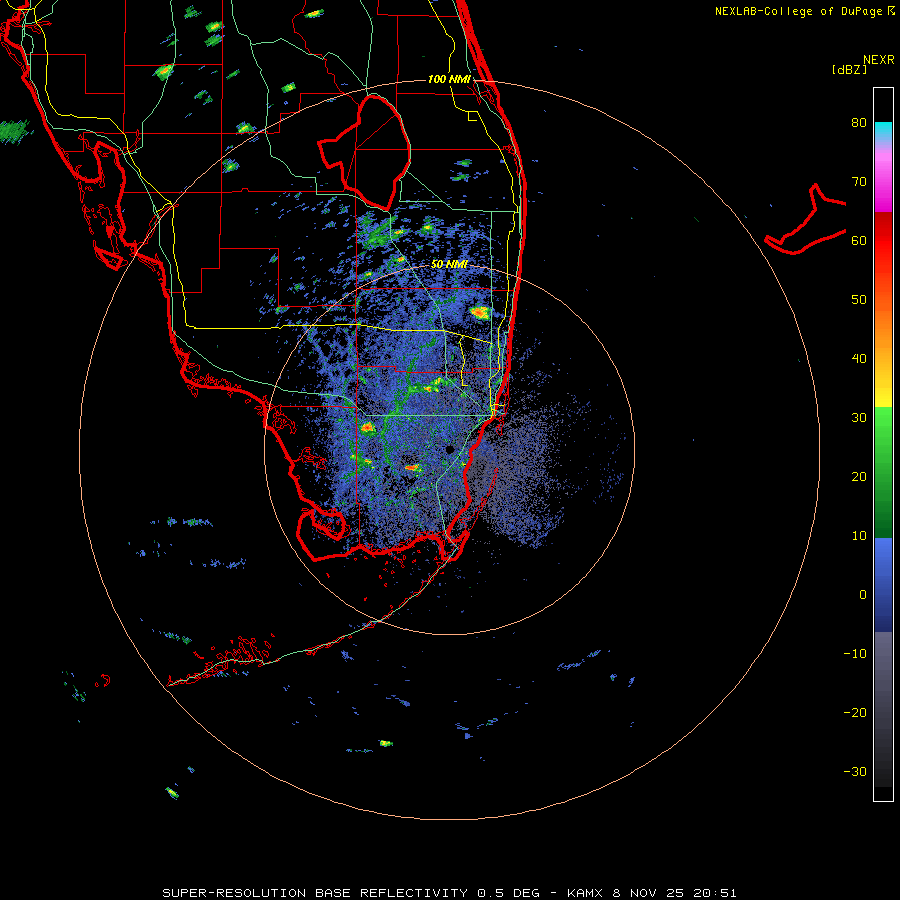Image resolution: width=900 pixels, height=900 pixels.
Task: Select the -30 value on the dBZ scale
Action: 855,772
